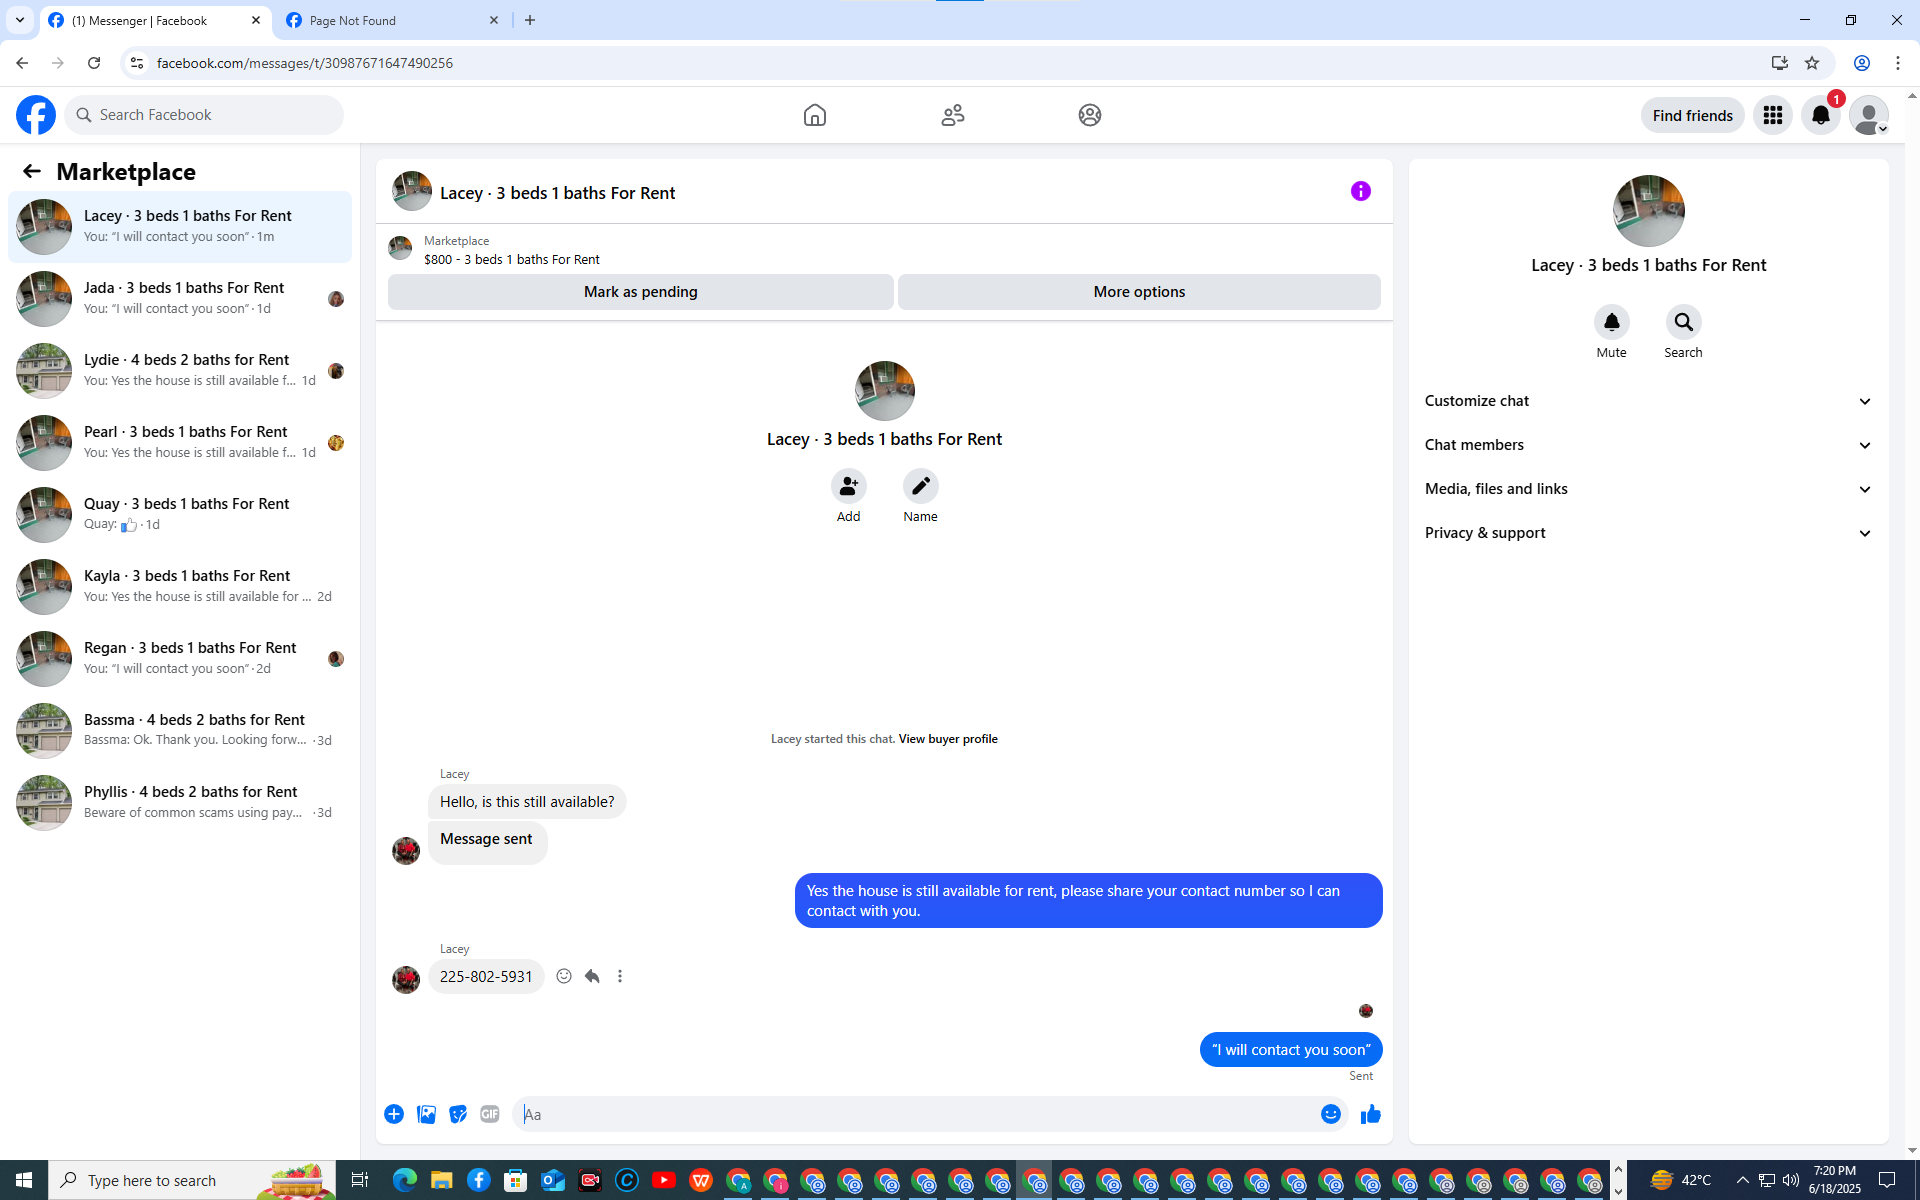1920x1200 pixels.
Task: Open Phyllis's 4 beds 2 baths chat
Action: click(x=180, y=802)
